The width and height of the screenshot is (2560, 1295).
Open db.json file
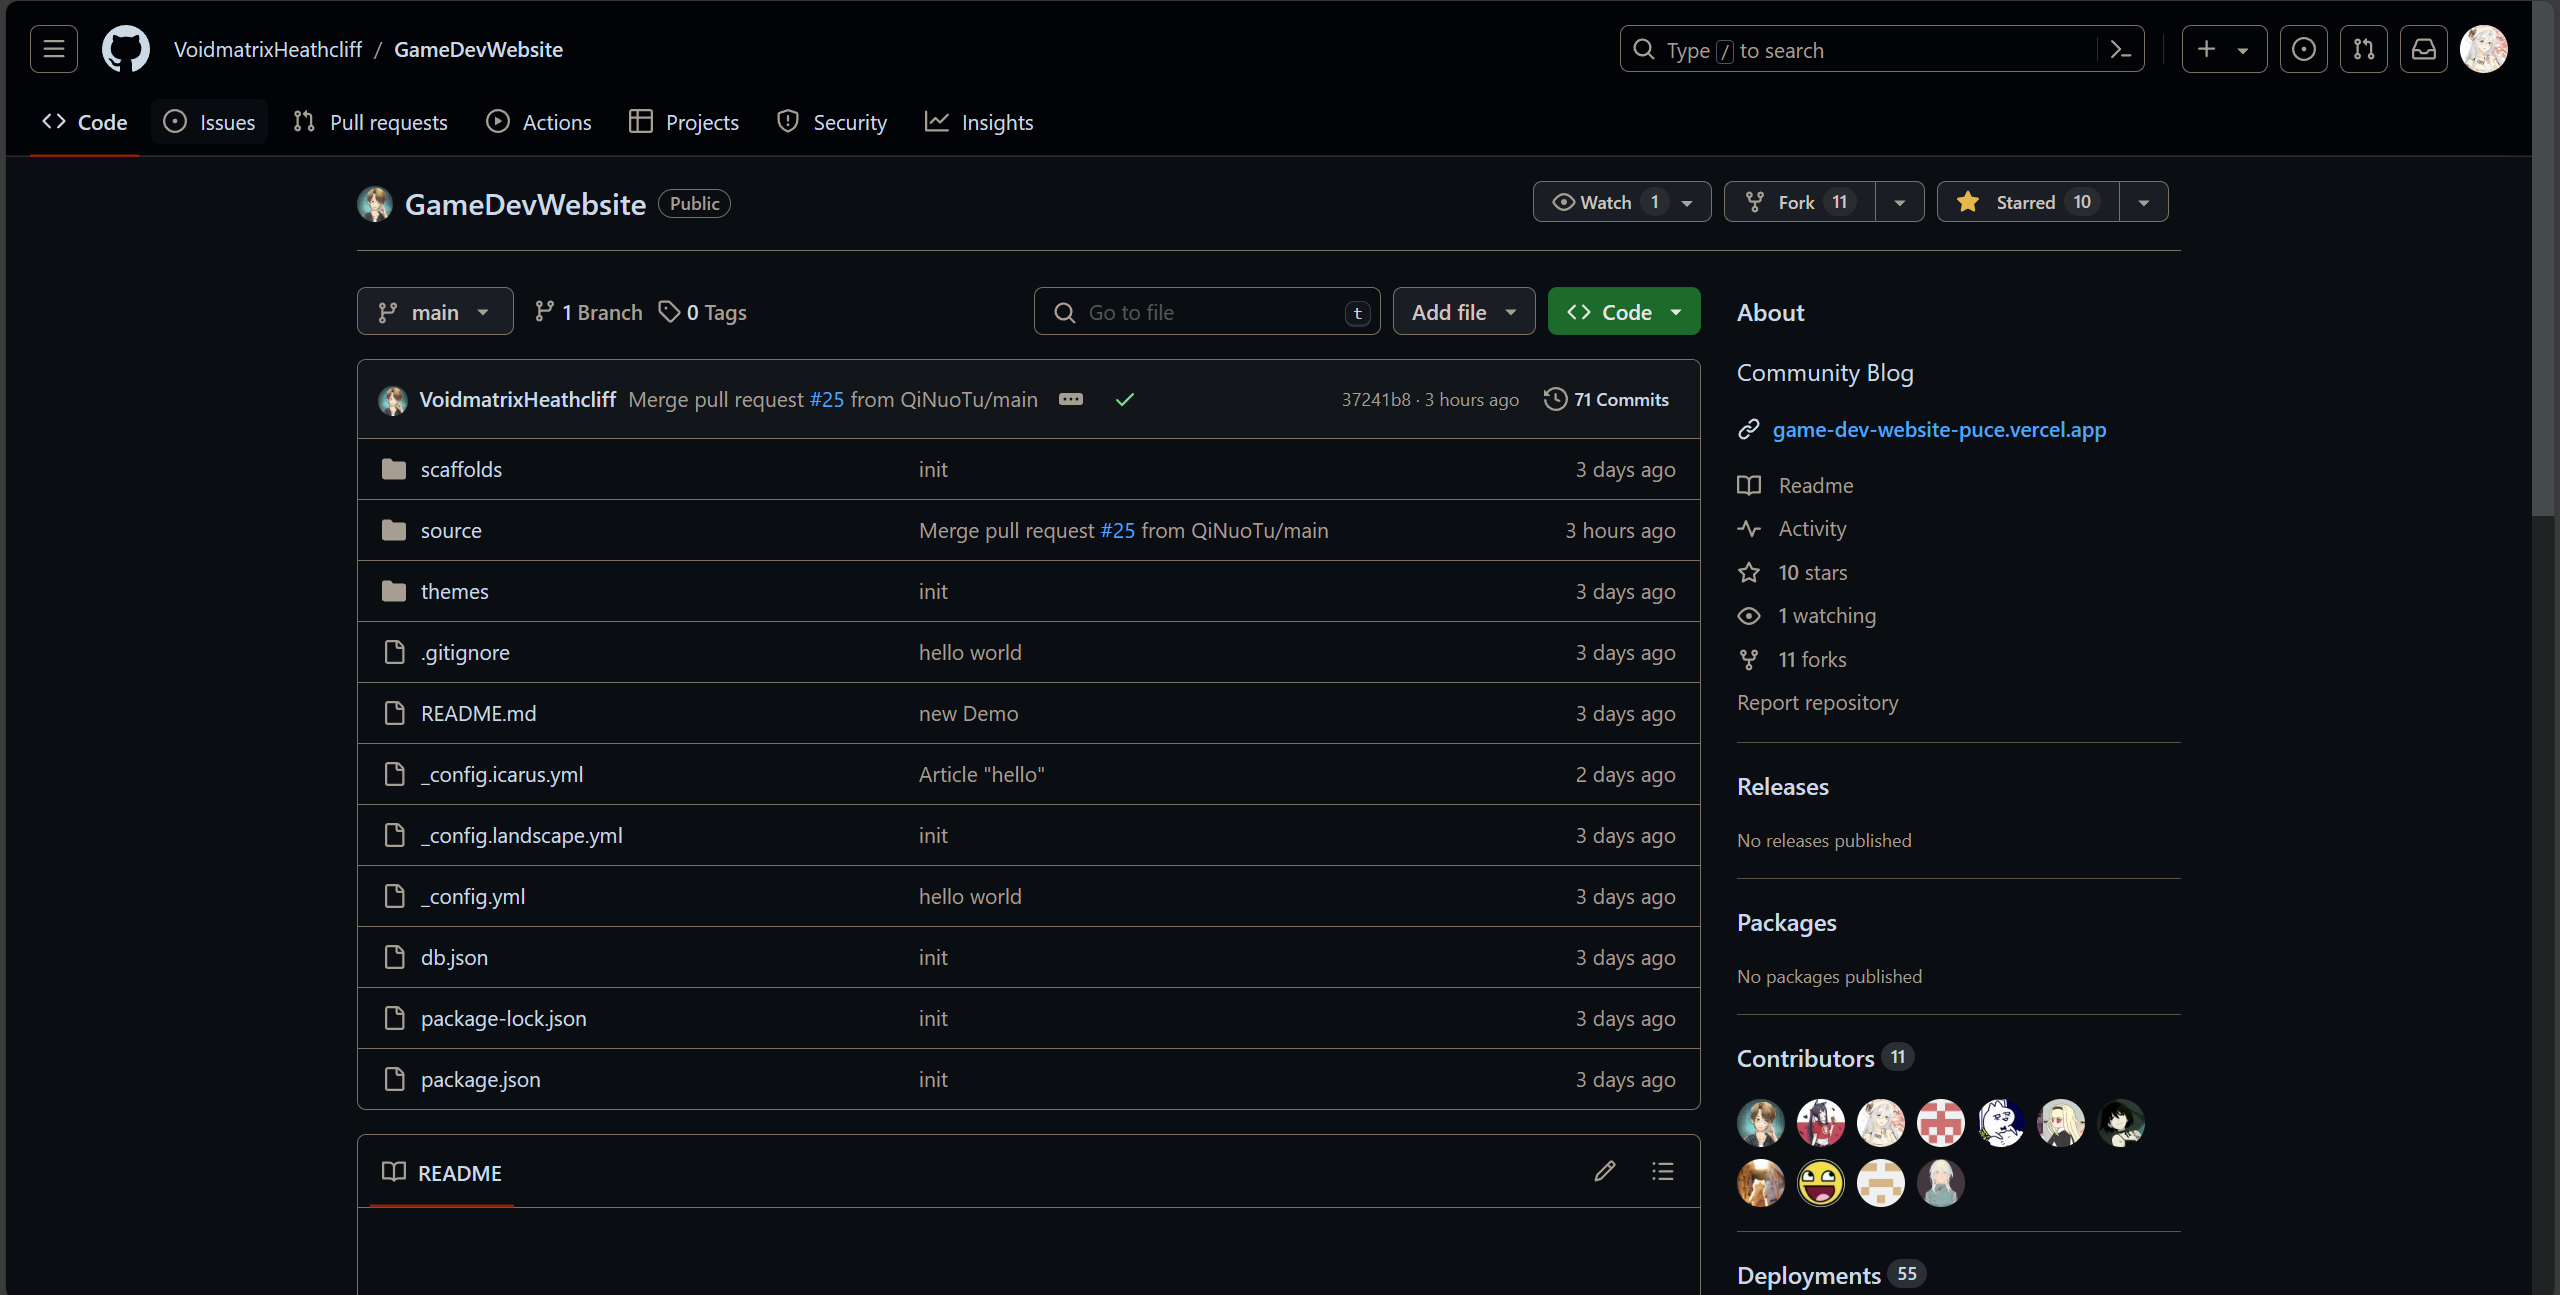[454, 957]
